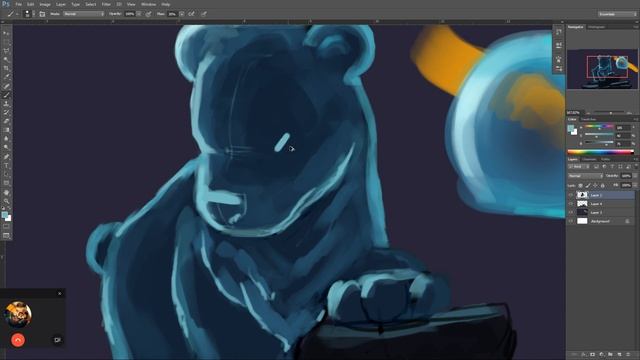Select the Lasso tool
This screenshot has height=360, width=640.
(x=6, y=51)
